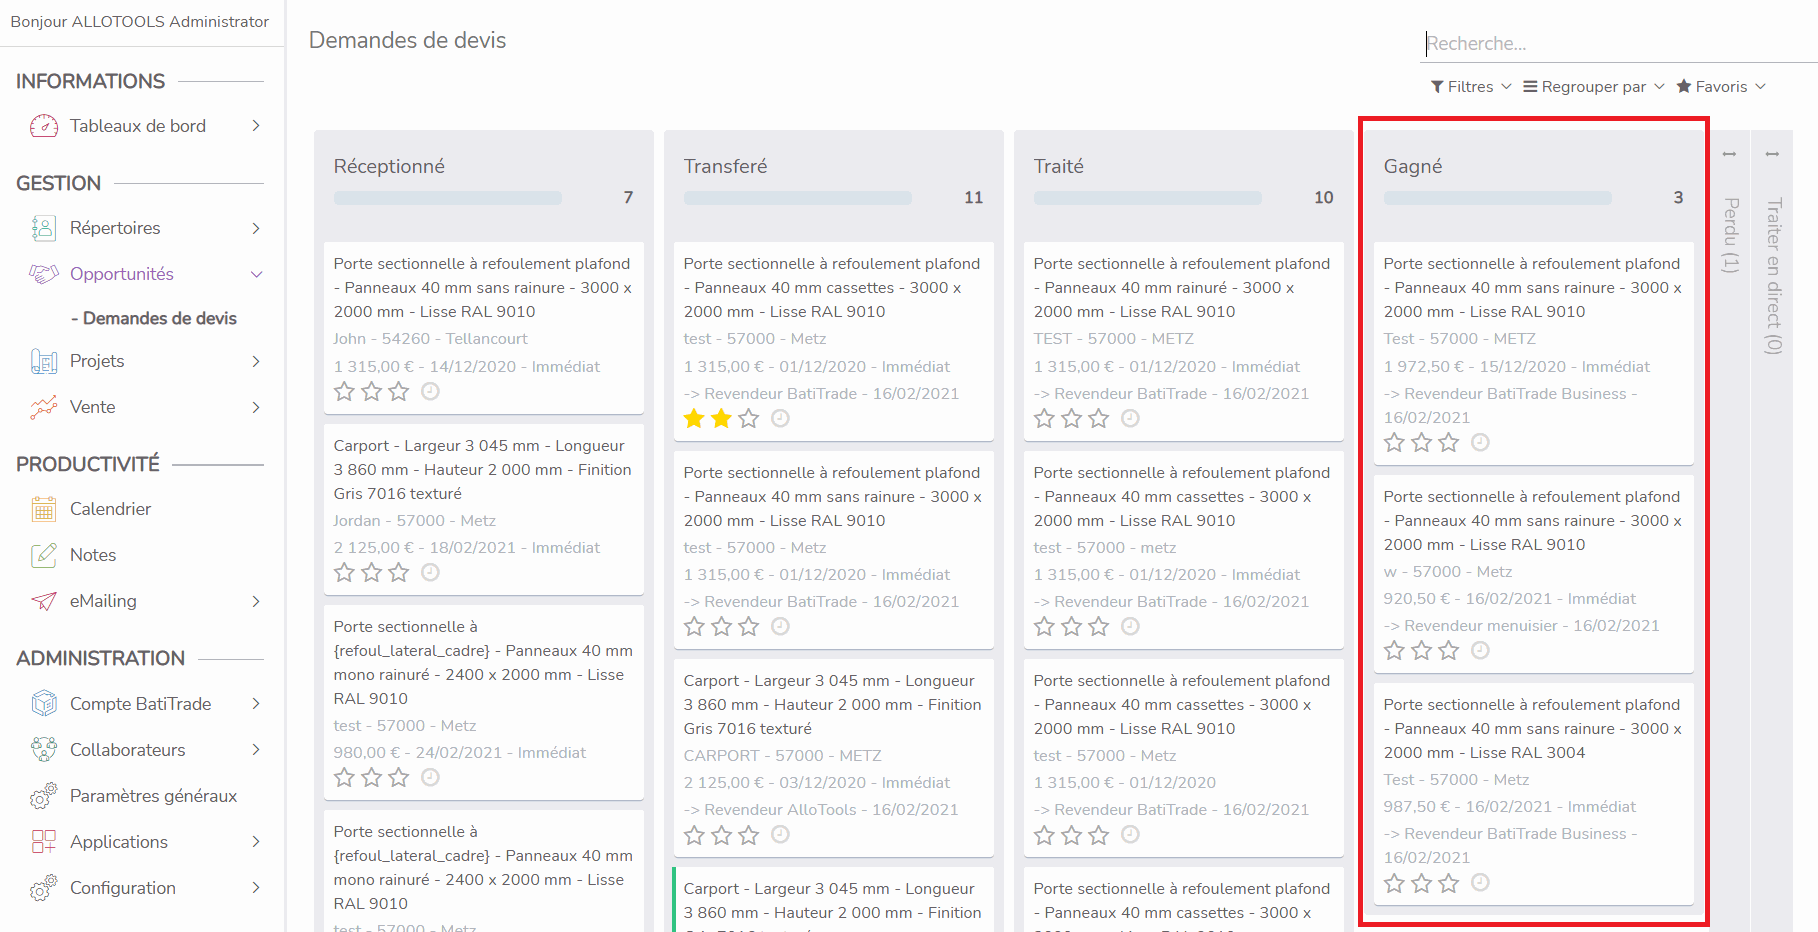1818x932 pixels.
Task: Expand folded Perdu (1) column
Action: [x=1730, y=235]
